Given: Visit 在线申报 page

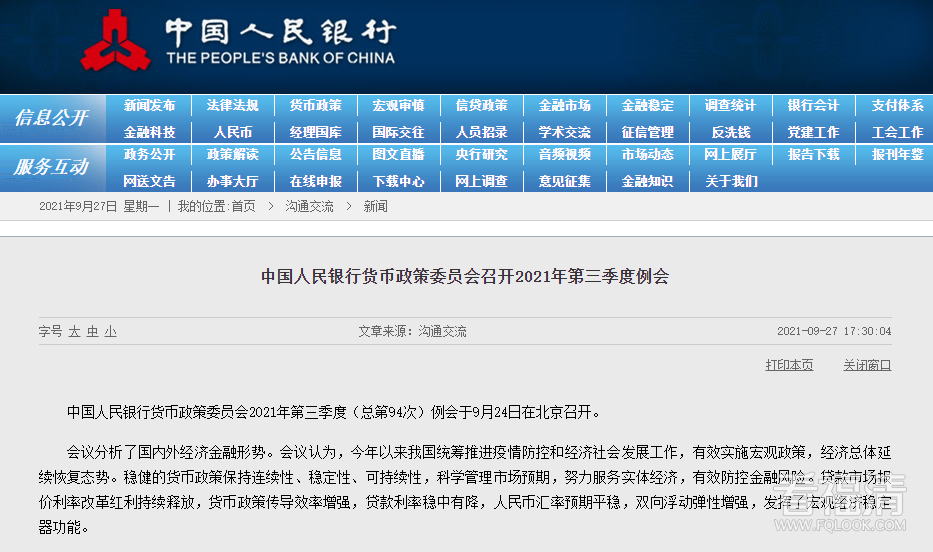Looking at the screenshot, I should [x=315, y=181].
